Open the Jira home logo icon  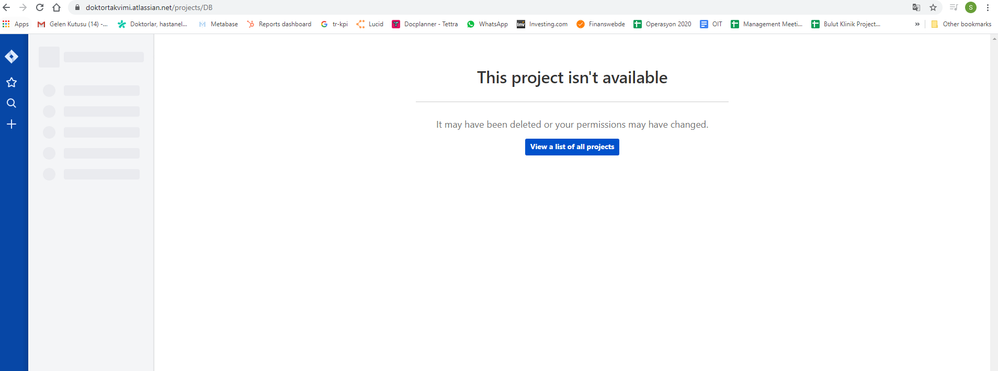click(x=11, y=57)
